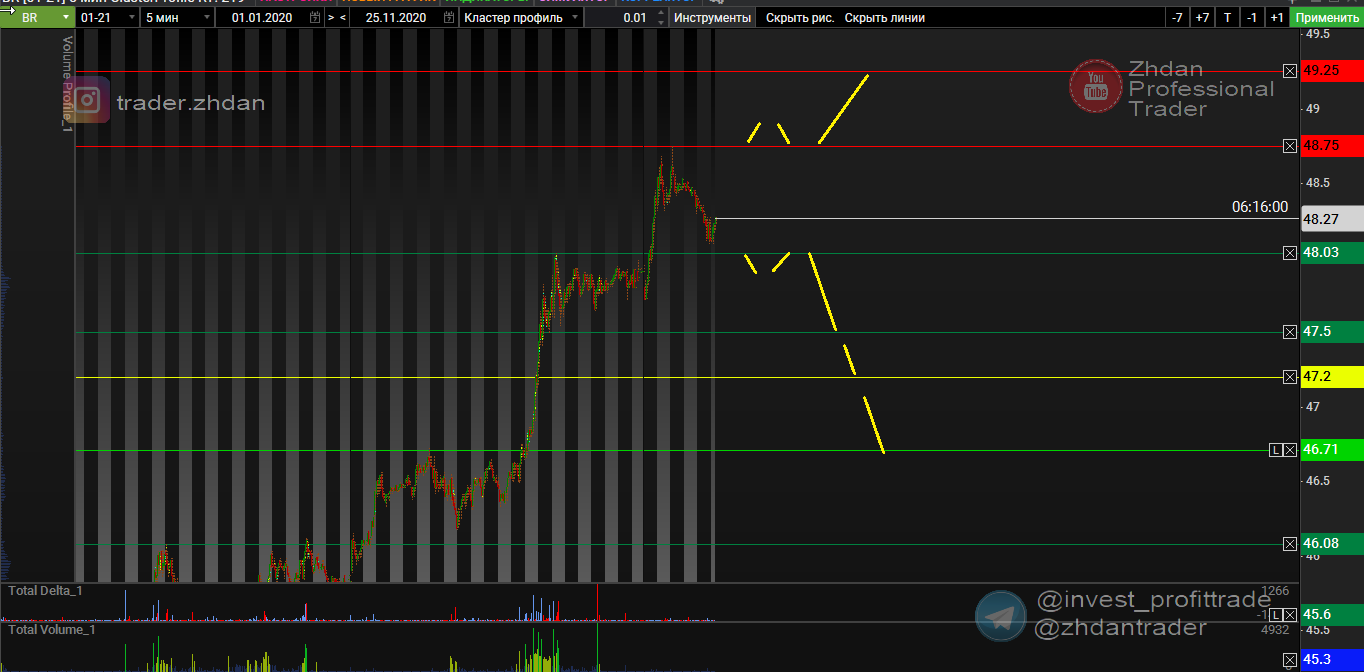Image resolution: width=1364 pixels, height=672 pixels.
Task: Click the -7 button
Action: pyautogui.click(x=1177, y=18)
